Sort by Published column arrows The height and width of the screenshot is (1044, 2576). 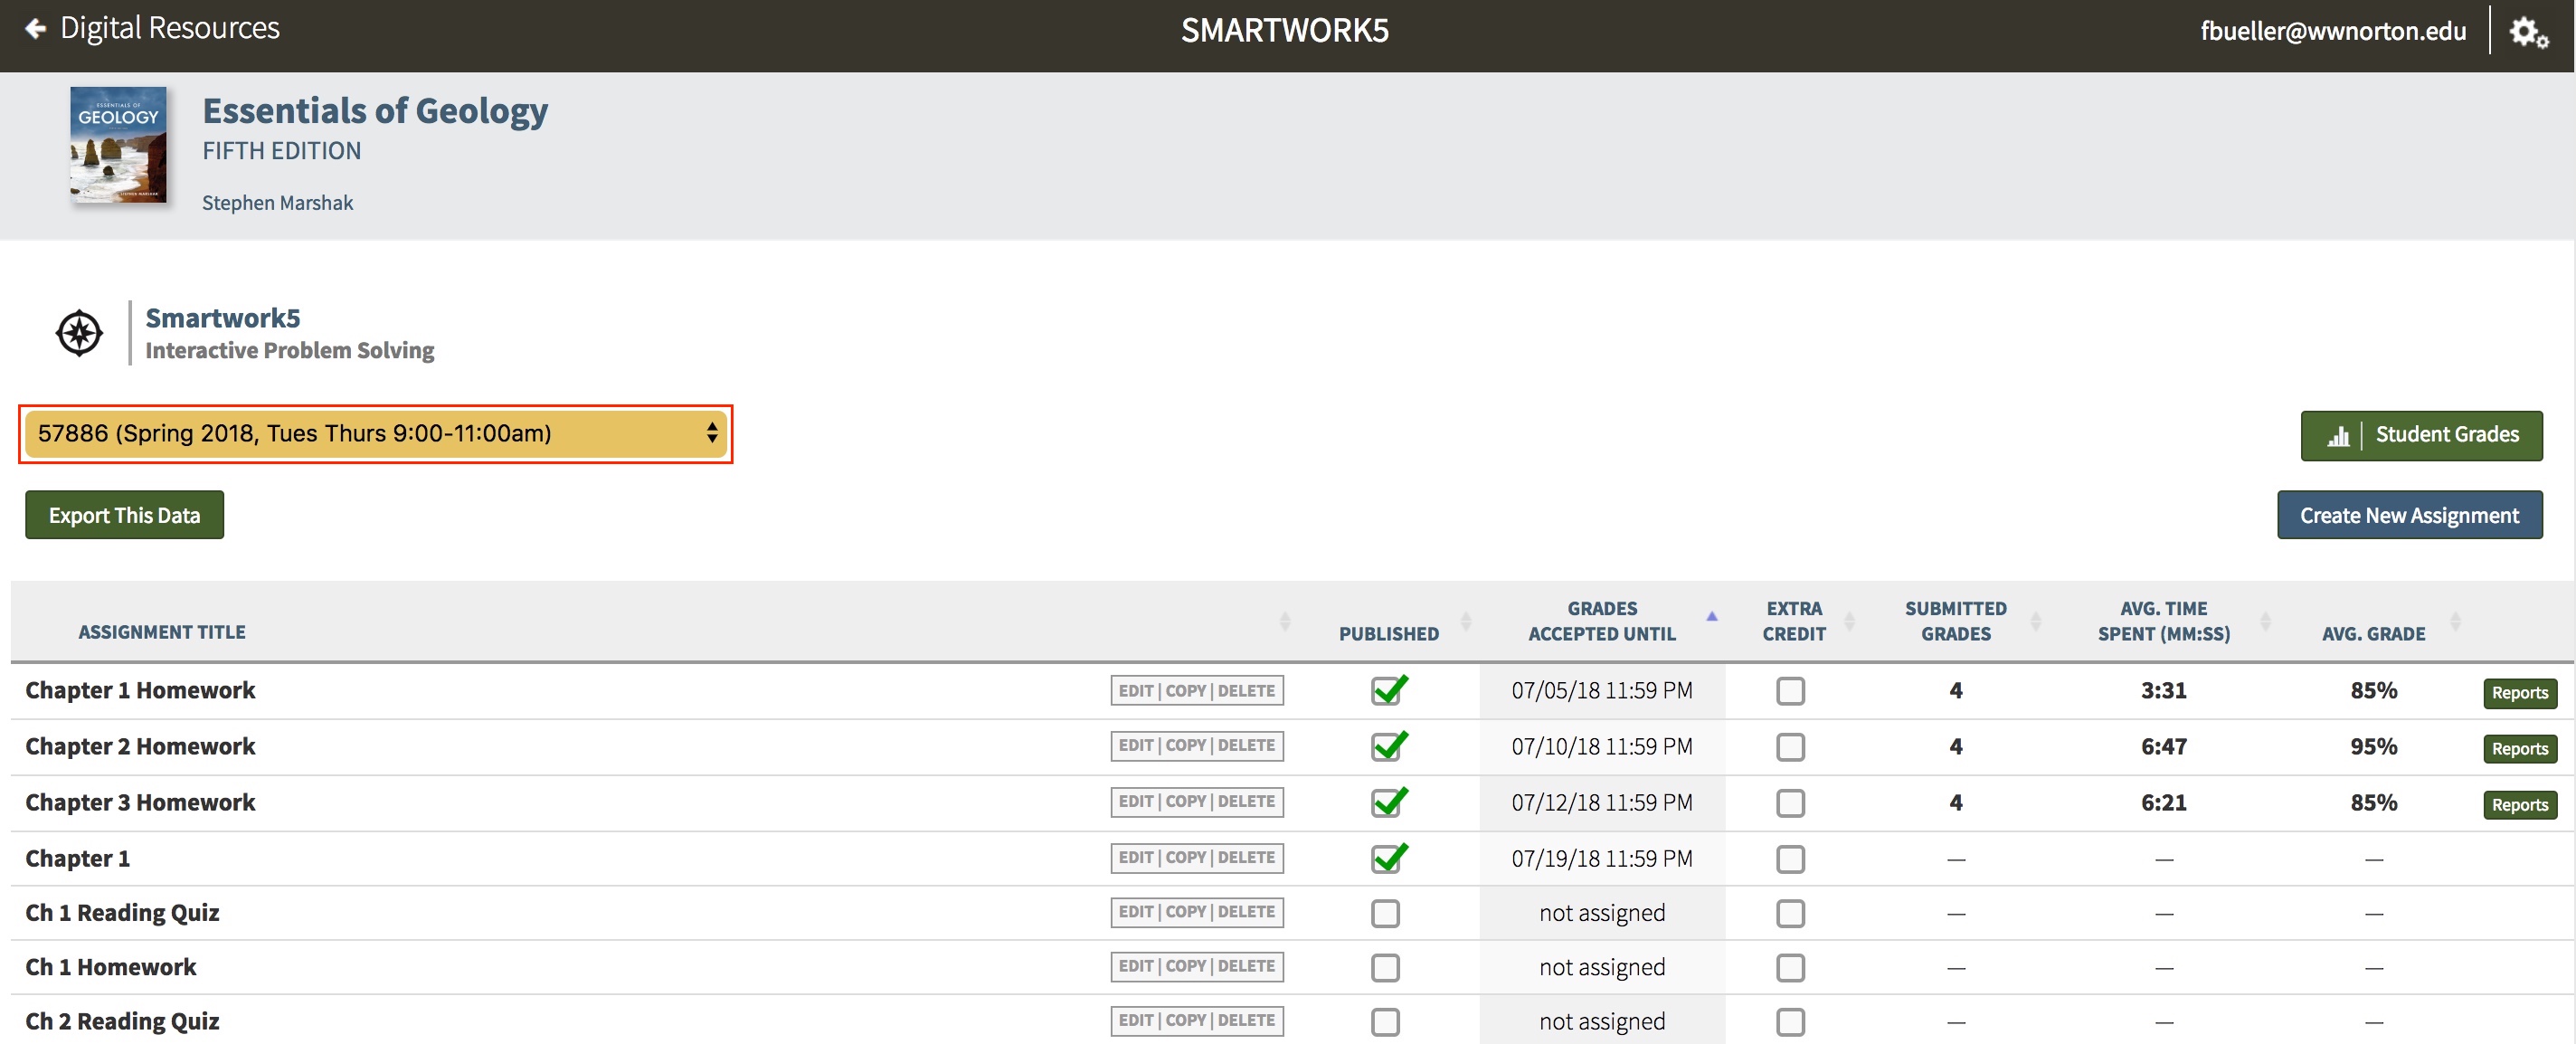pos(1465,622)
